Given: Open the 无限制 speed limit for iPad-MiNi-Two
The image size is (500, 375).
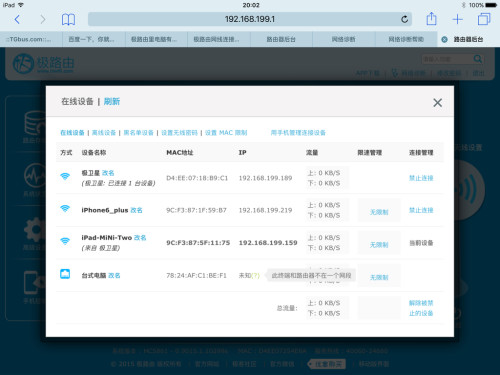Looking at the screenshot, I should click(379, 245).
